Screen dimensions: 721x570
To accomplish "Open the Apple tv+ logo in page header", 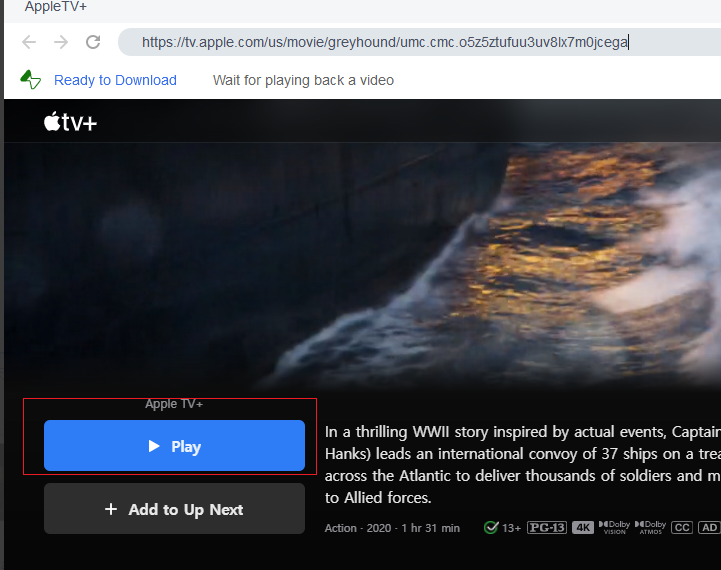I will pos(70,122).
